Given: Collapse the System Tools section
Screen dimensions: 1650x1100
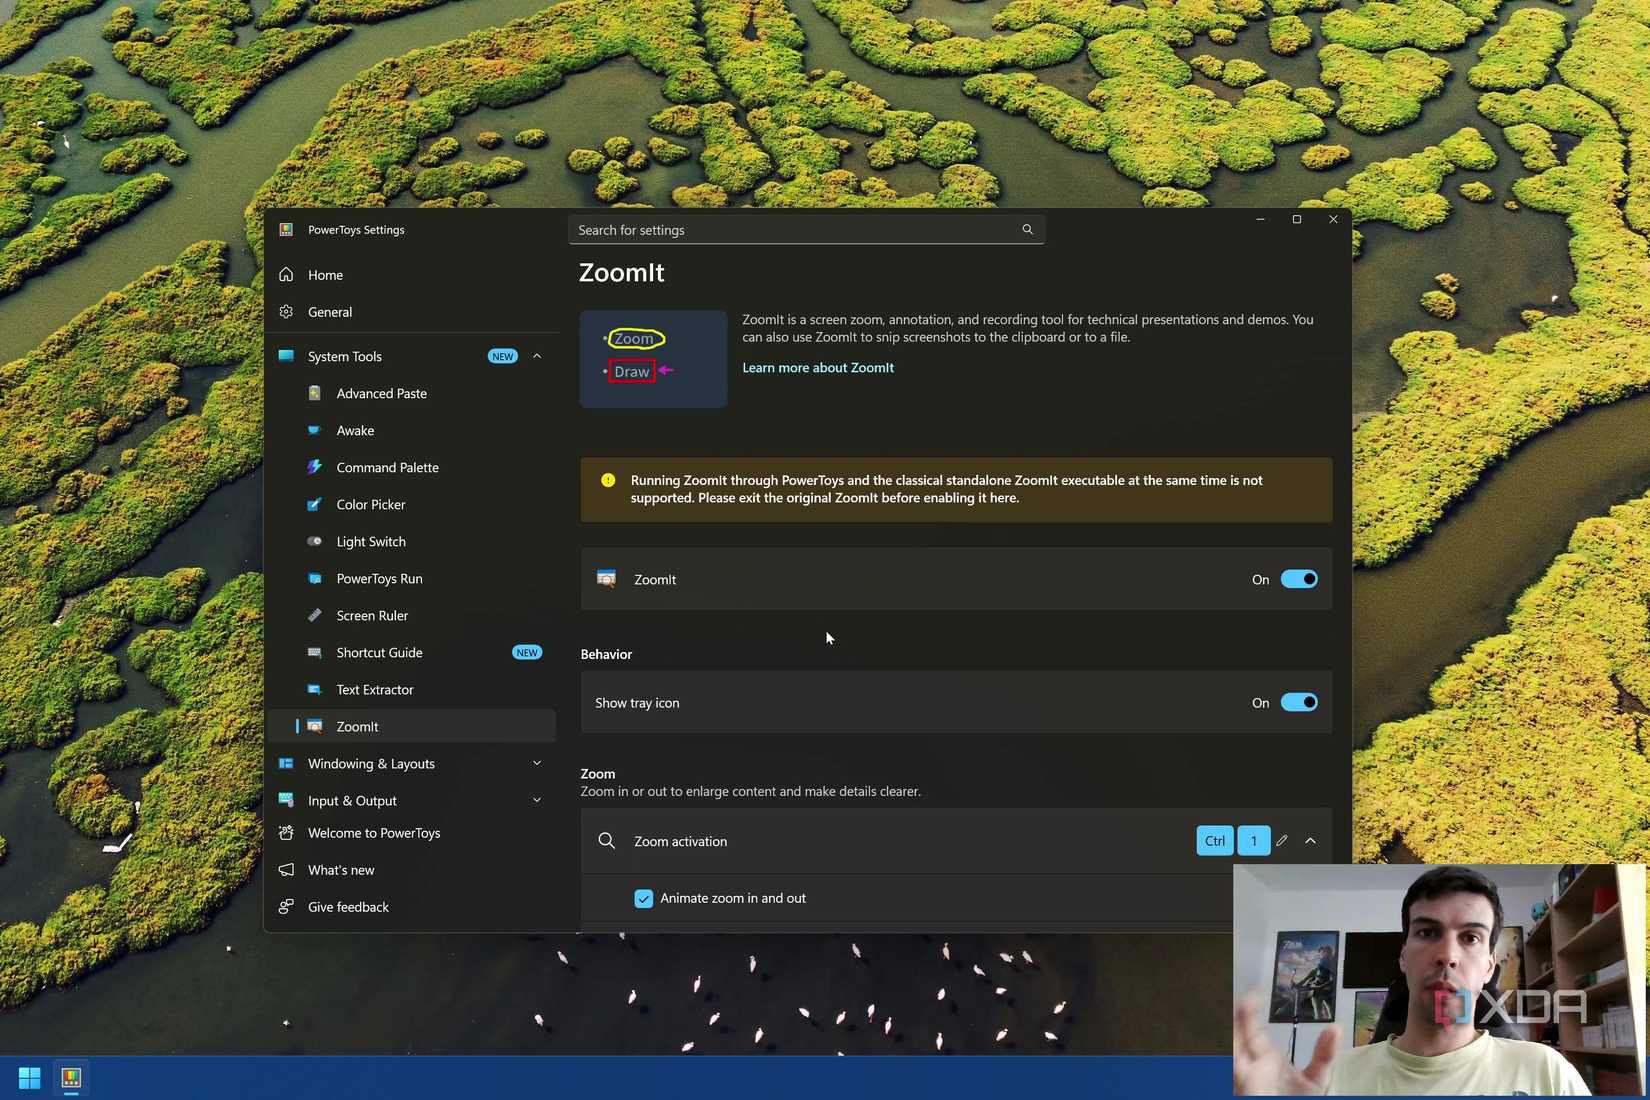Looking at the screenshot, I should coord(537,356).
